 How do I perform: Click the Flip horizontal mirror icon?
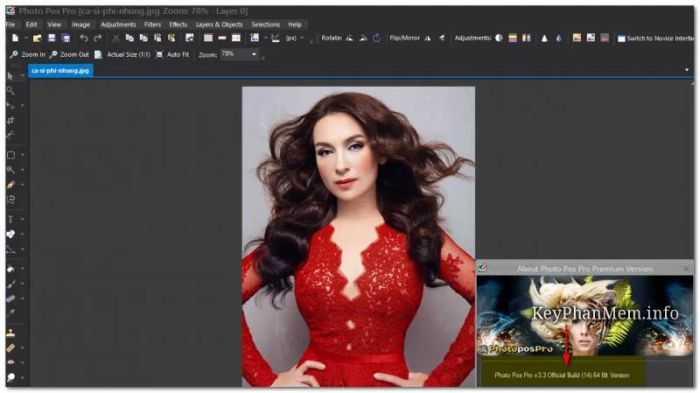point(428,38)
